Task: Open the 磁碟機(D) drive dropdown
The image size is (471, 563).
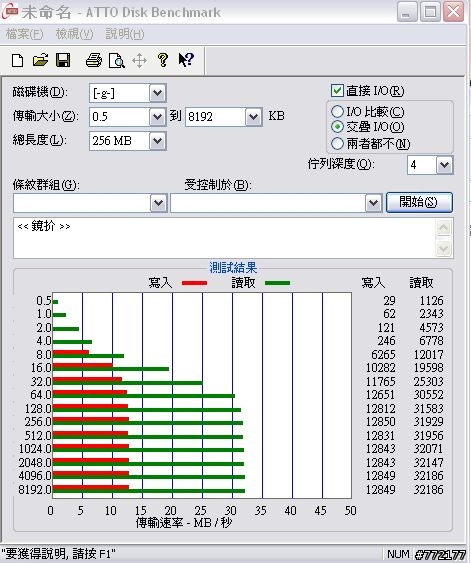Action: pos(158,93)
